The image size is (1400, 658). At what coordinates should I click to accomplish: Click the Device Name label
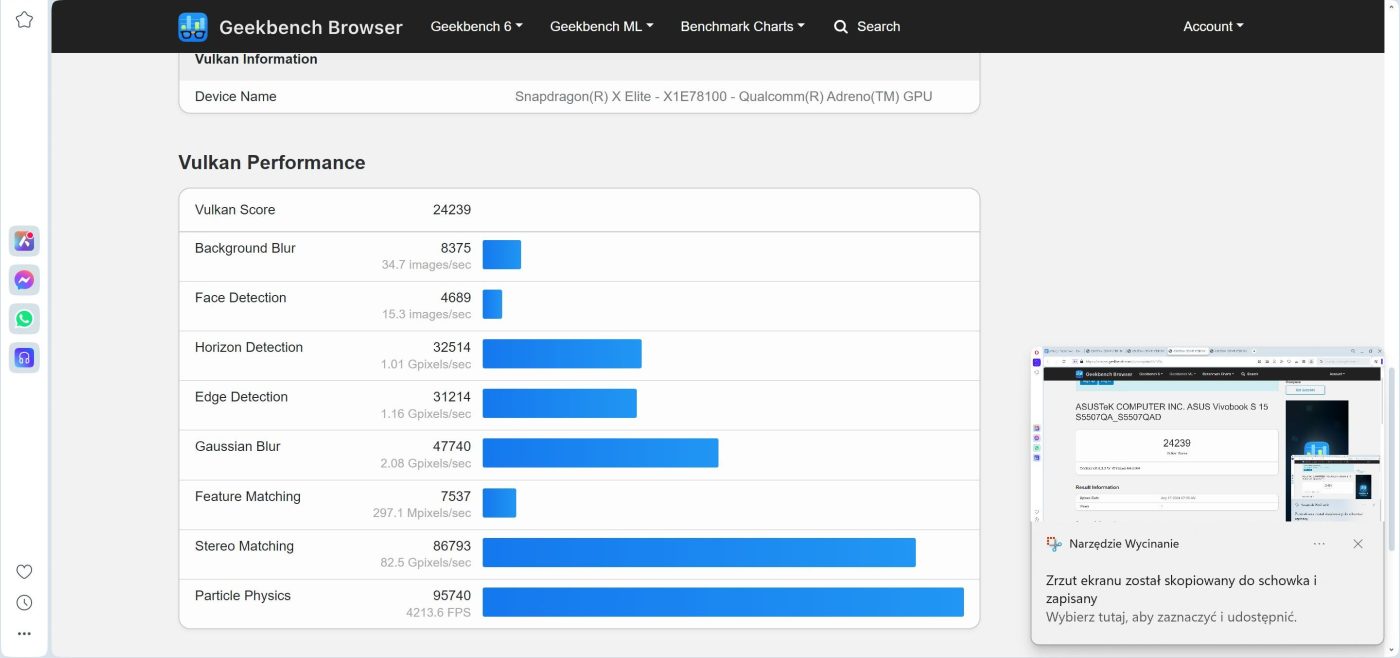point(236,97)
